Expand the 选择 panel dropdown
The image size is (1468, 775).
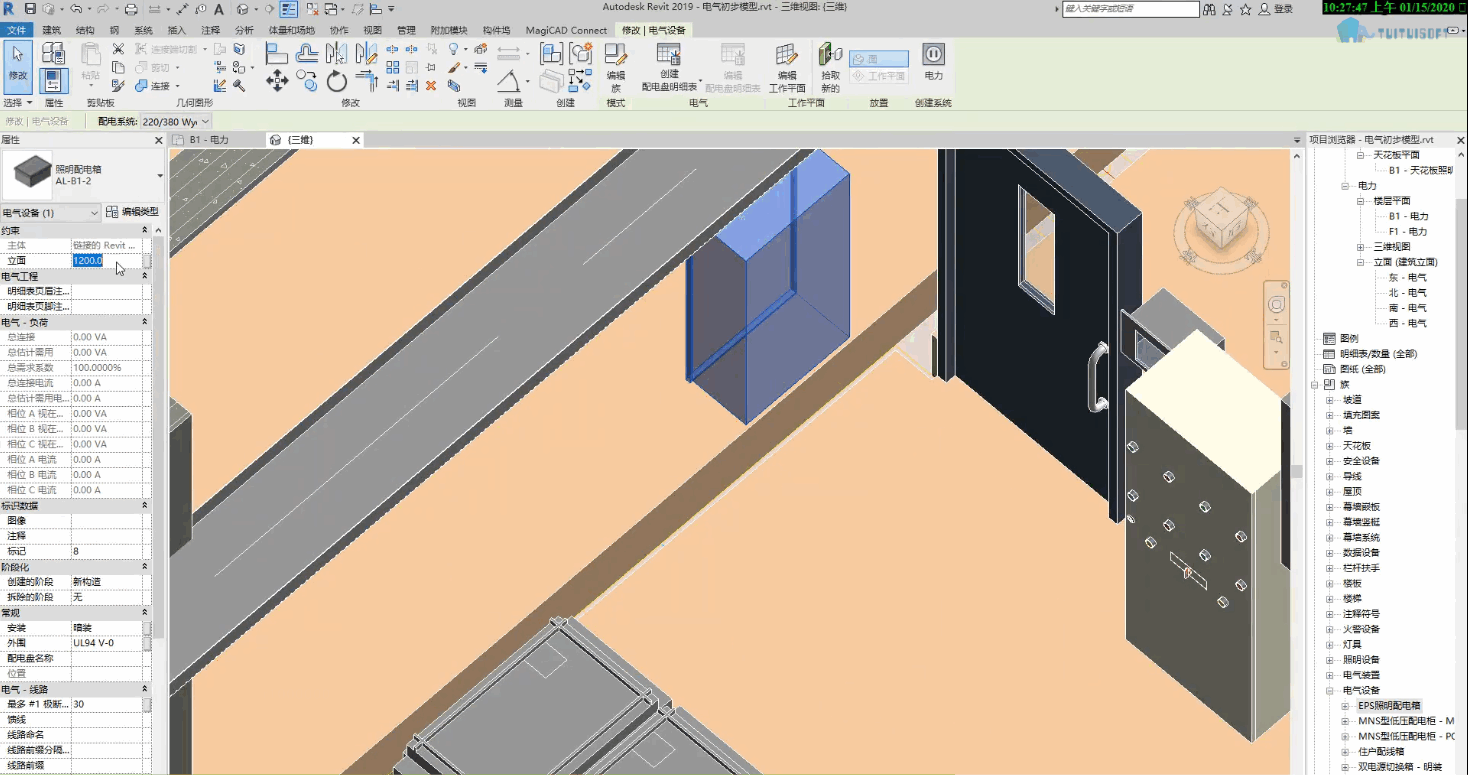[18, 103]
